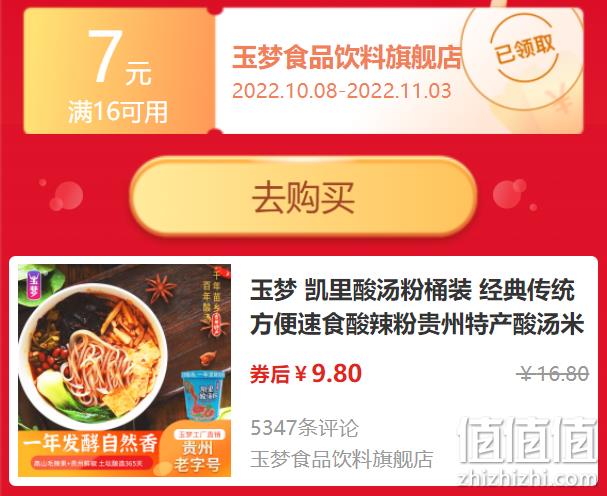Click the crossed-out ¥16.80 original price

click(553, 374)
